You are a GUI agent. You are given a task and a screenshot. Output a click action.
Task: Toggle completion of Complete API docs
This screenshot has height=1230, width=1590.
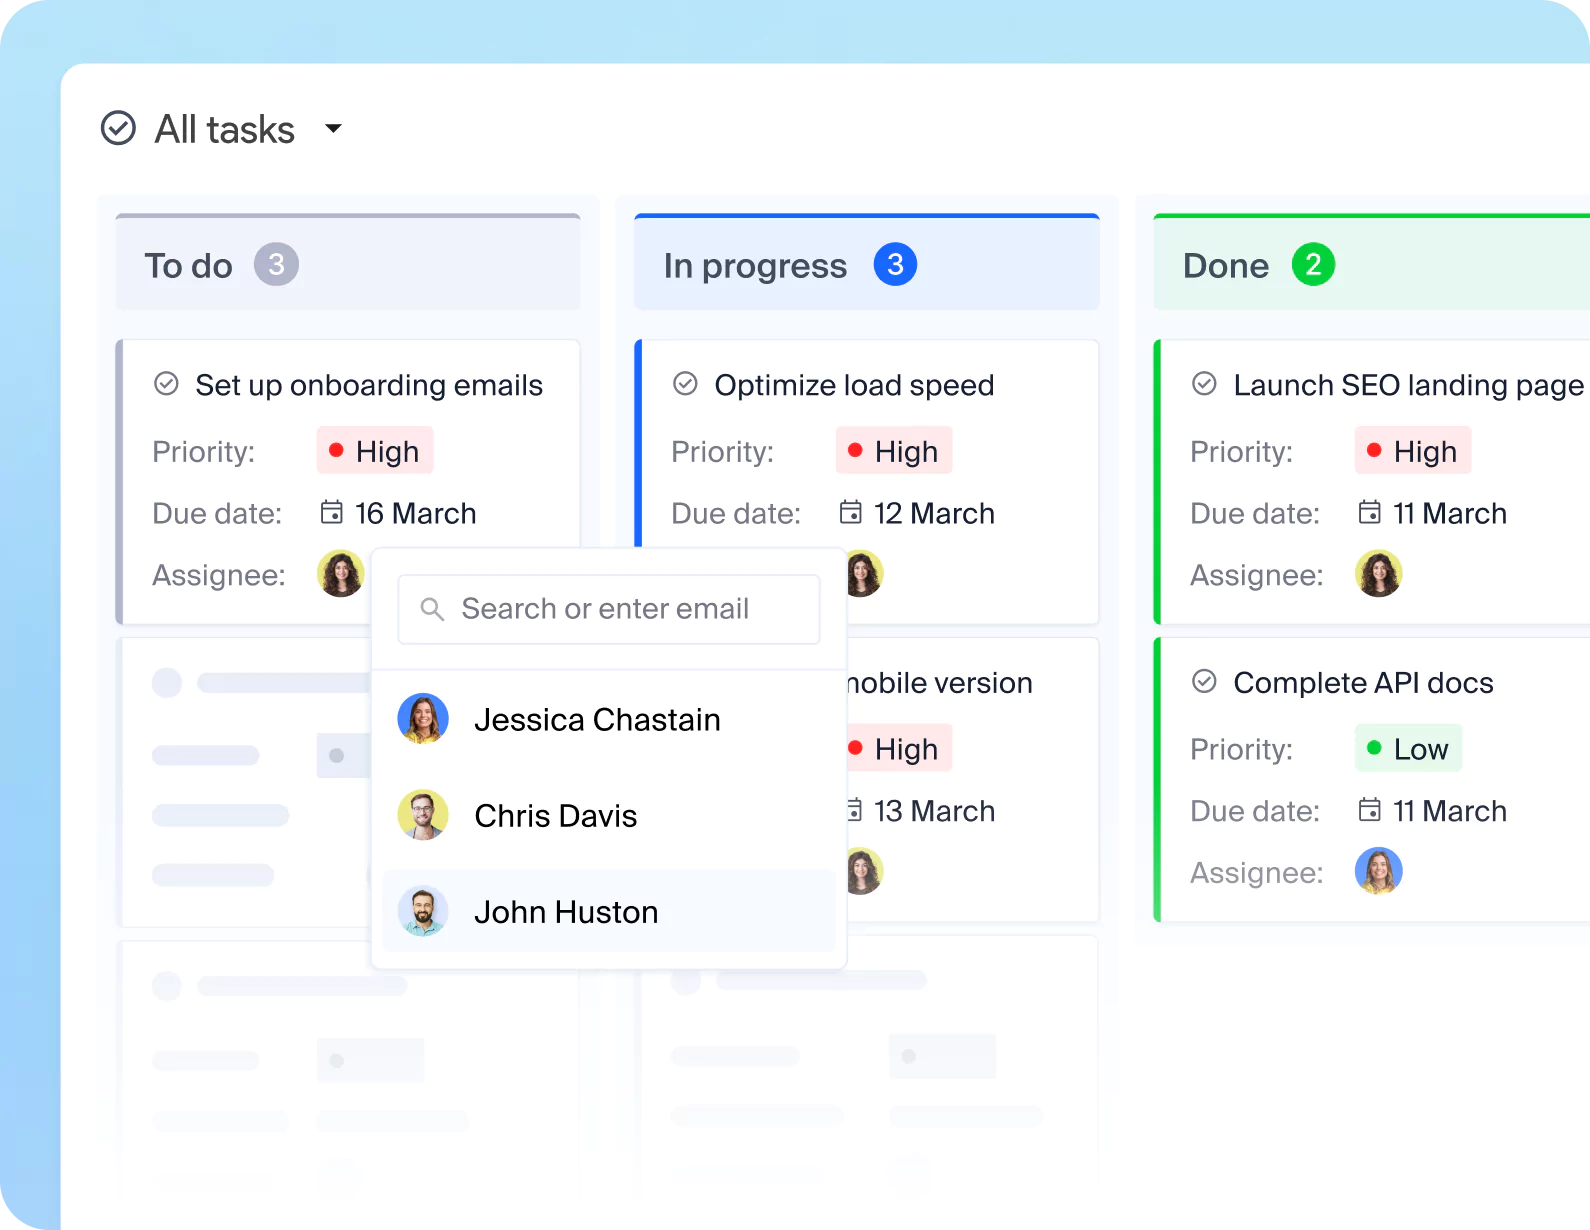1204,682
